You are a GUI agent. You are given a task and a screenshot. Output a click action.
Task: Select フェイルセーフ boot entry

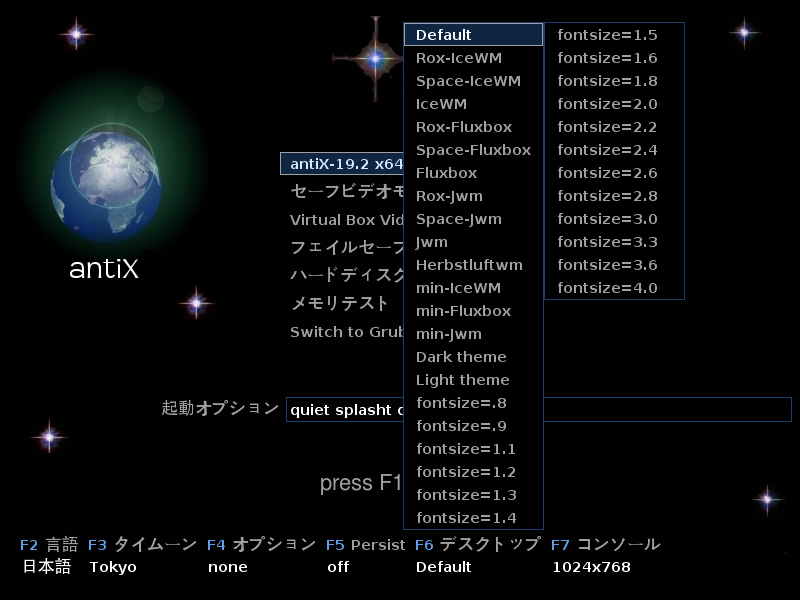[x=347, y=247]
